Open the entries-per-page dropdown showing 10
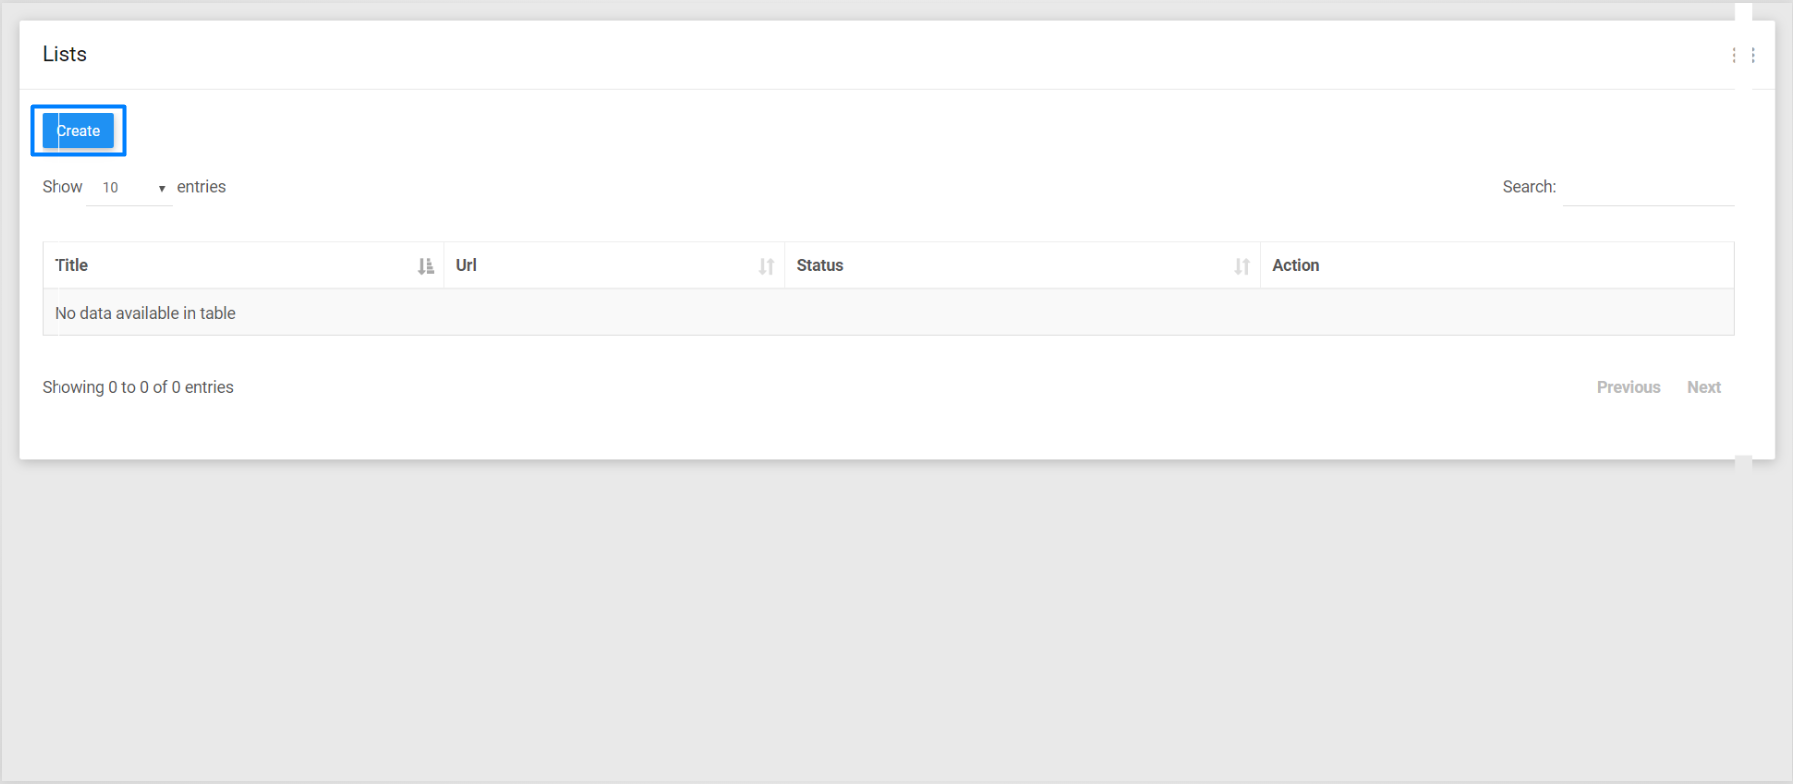The image size is (1793, 784). tap(130, 188)
